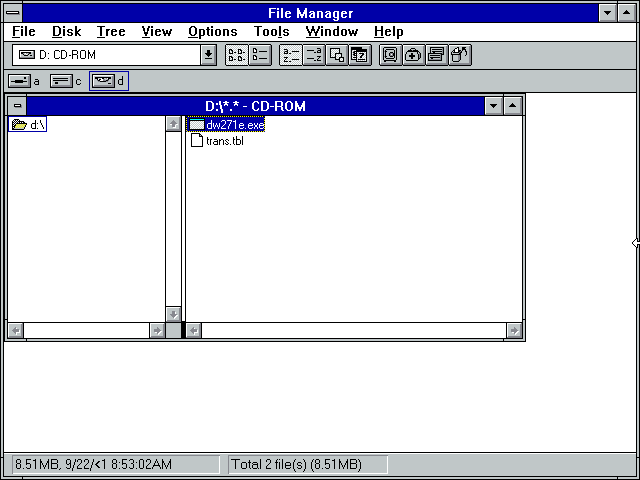Open the Disk menu
The height and width of the screenshot is (480, 640).
[67, 31]
